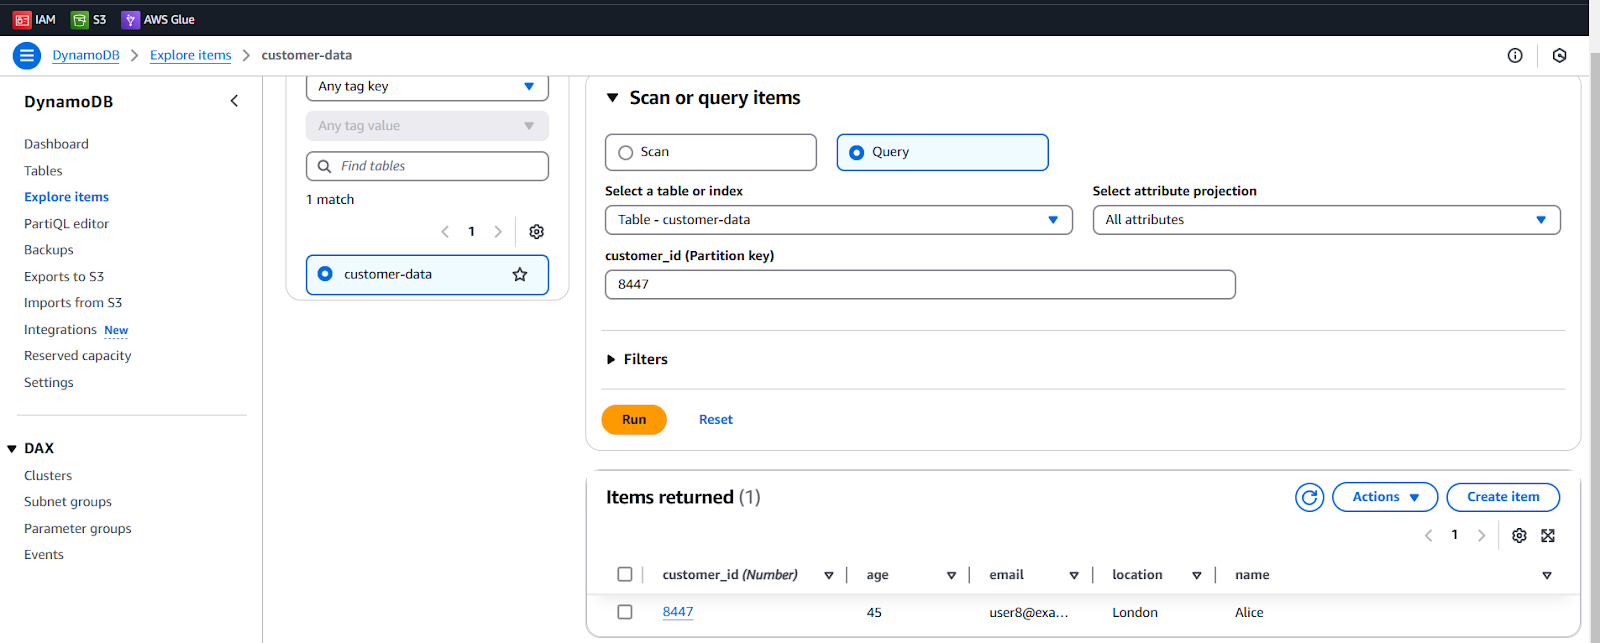Toggle the hamburger navigation menu
Viewport: 1600px width, 643px height.
27,56
